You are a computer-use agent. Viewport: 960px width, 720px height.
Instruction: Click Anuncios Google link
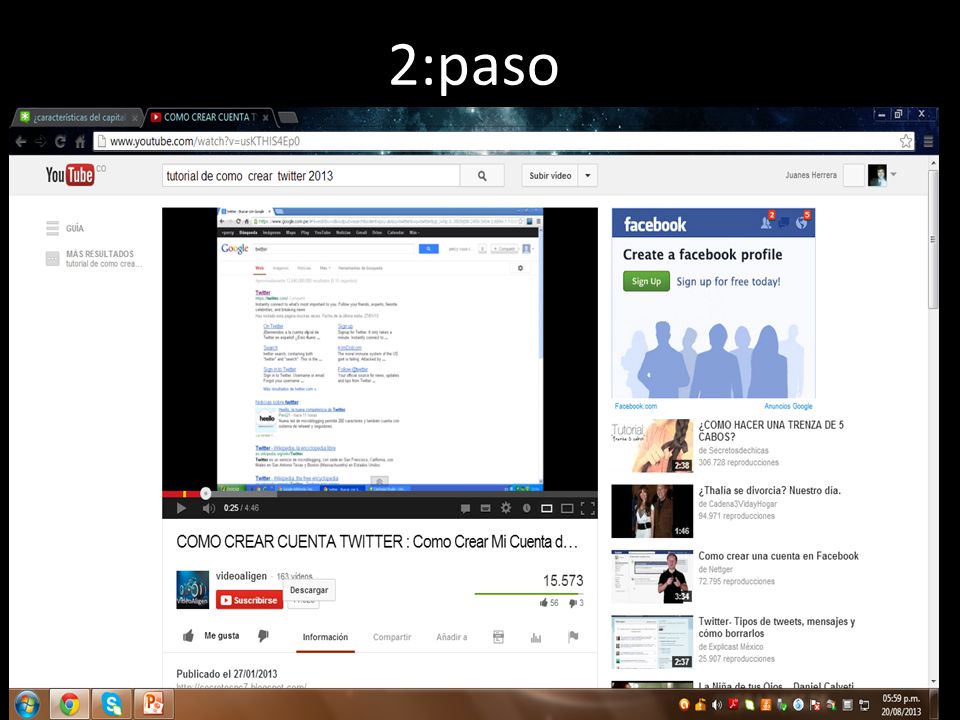tap(788, 406)
